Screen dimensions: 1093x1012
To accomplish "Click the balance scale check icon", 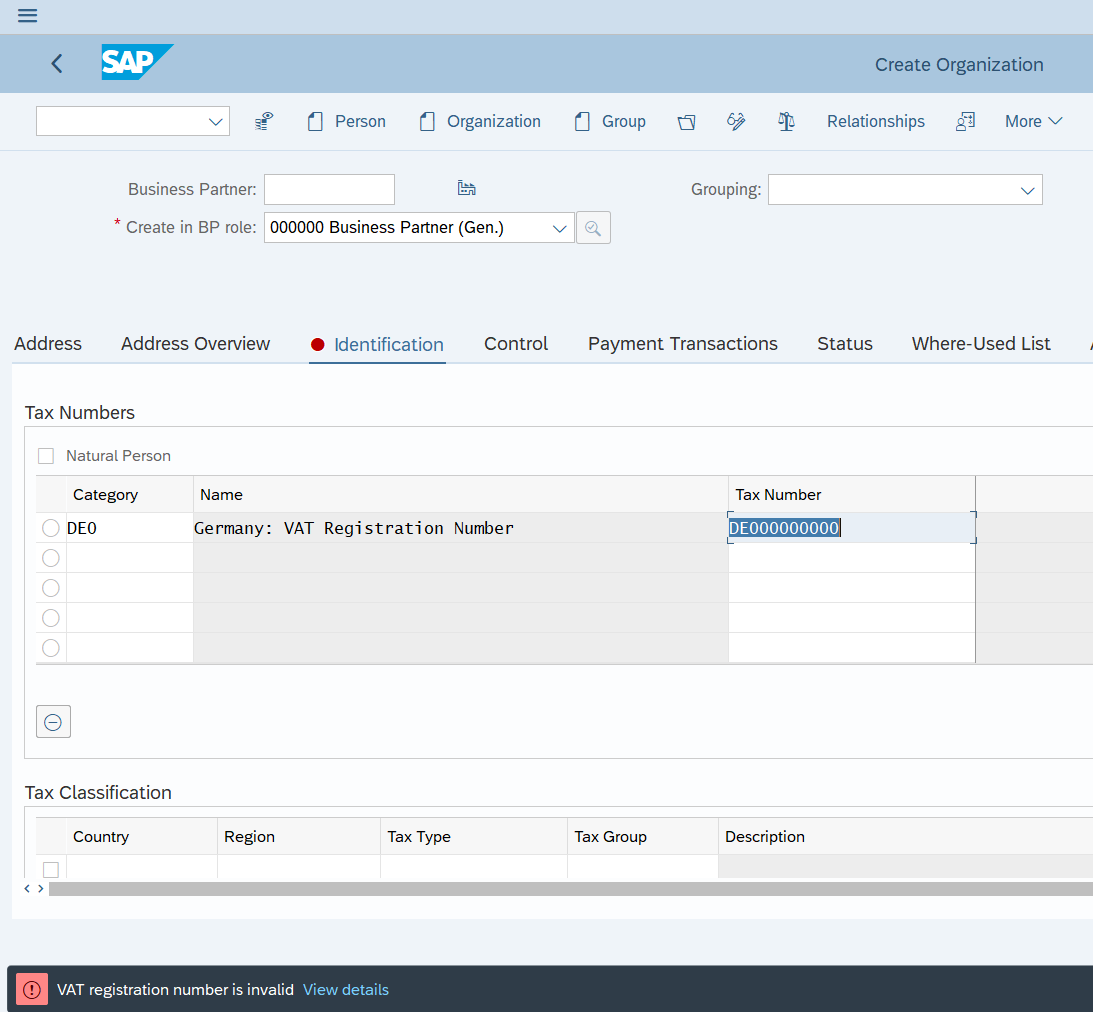I will pos(786,122).
